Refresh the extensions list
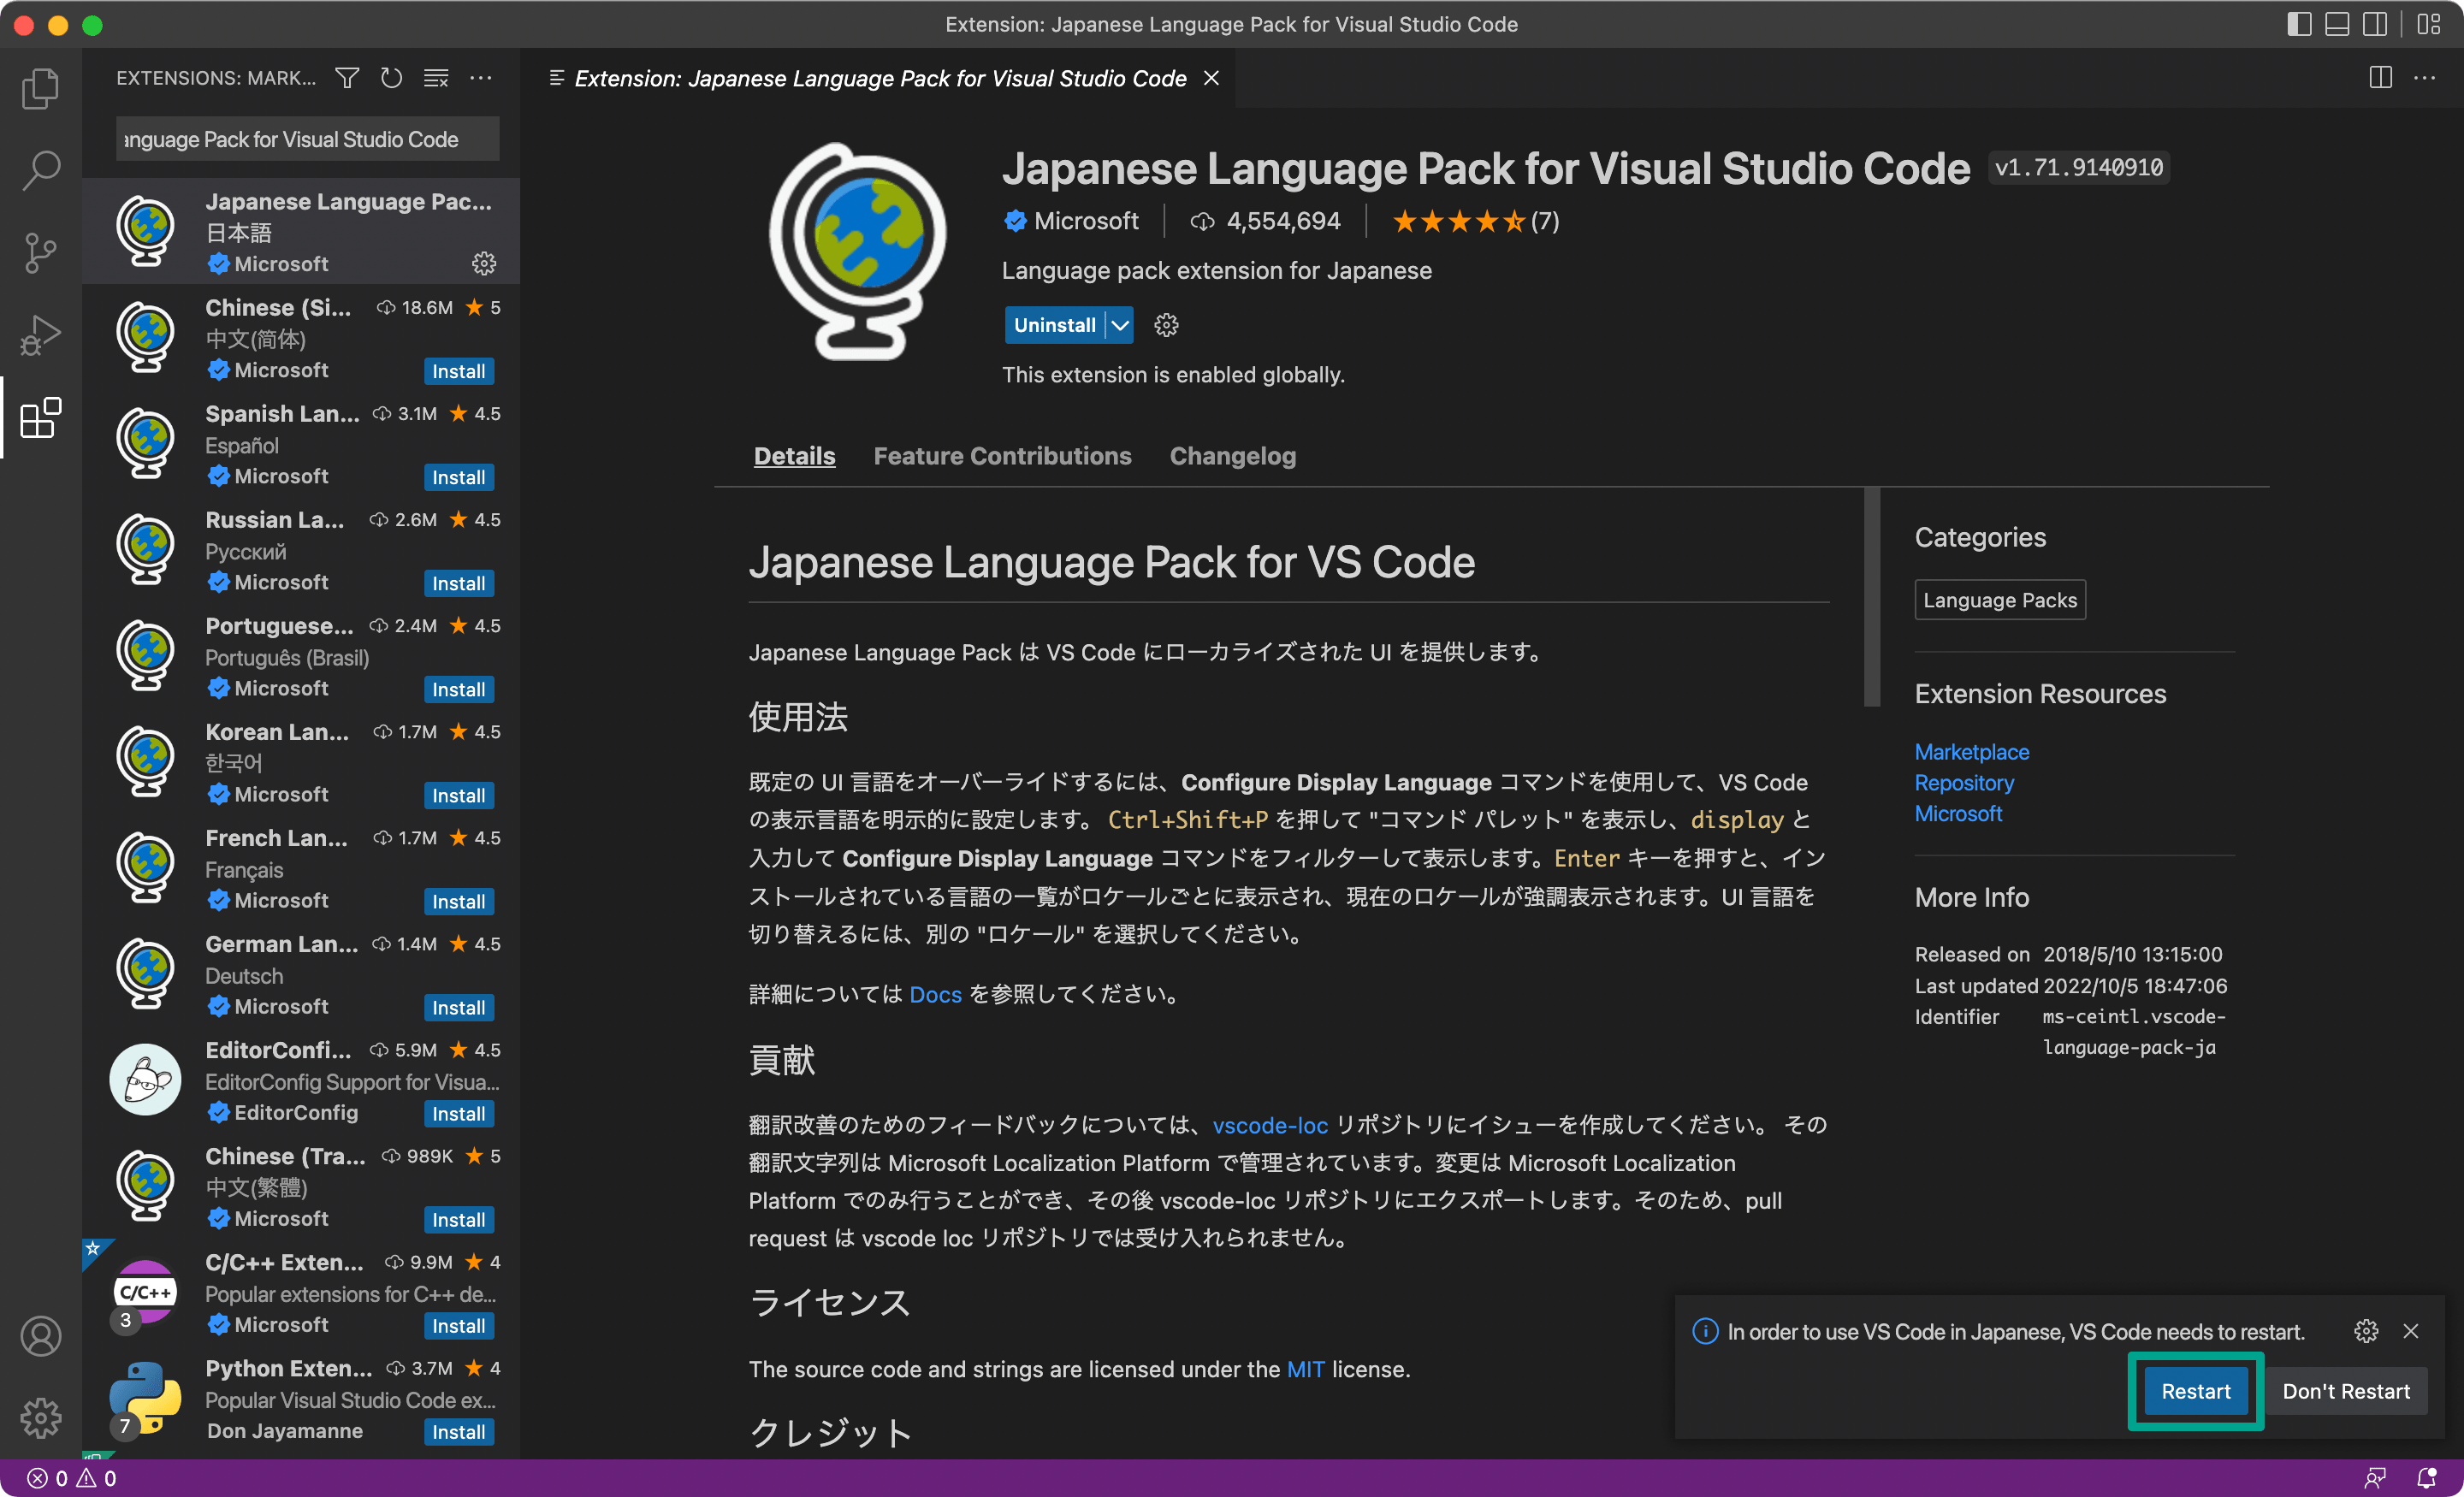This screenshot has height=1497, width=2464. pyautogui.click(x=391, y=78)
